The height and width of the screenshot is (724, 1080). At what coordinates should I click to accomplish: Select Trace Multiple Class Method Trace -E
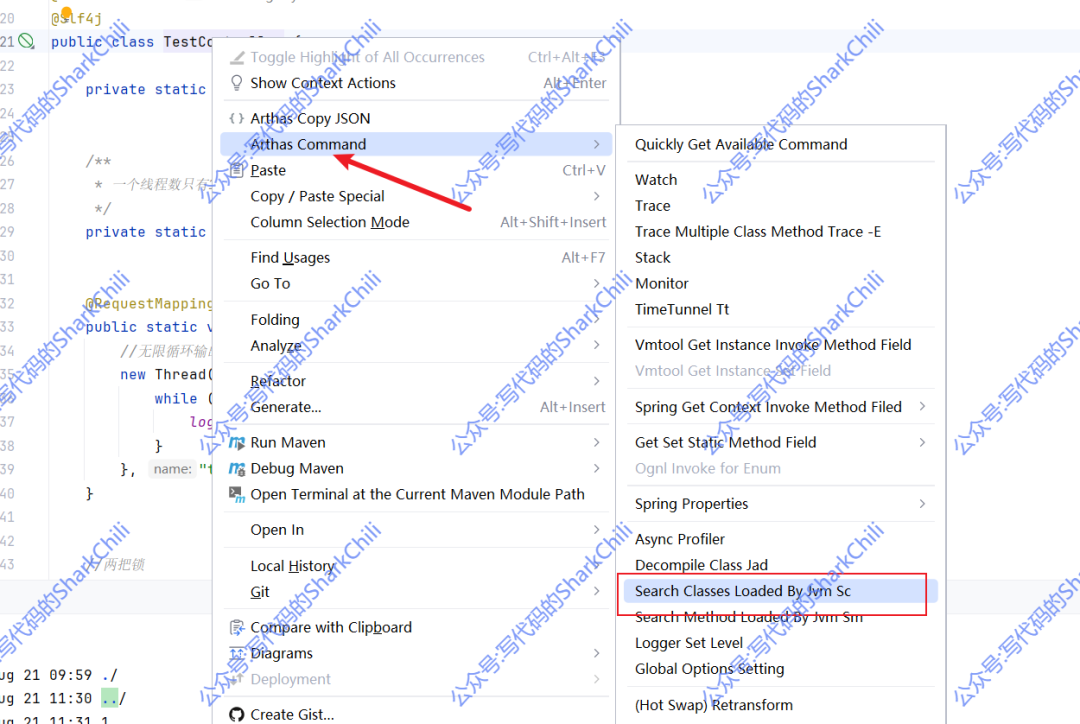click(781, 231)
